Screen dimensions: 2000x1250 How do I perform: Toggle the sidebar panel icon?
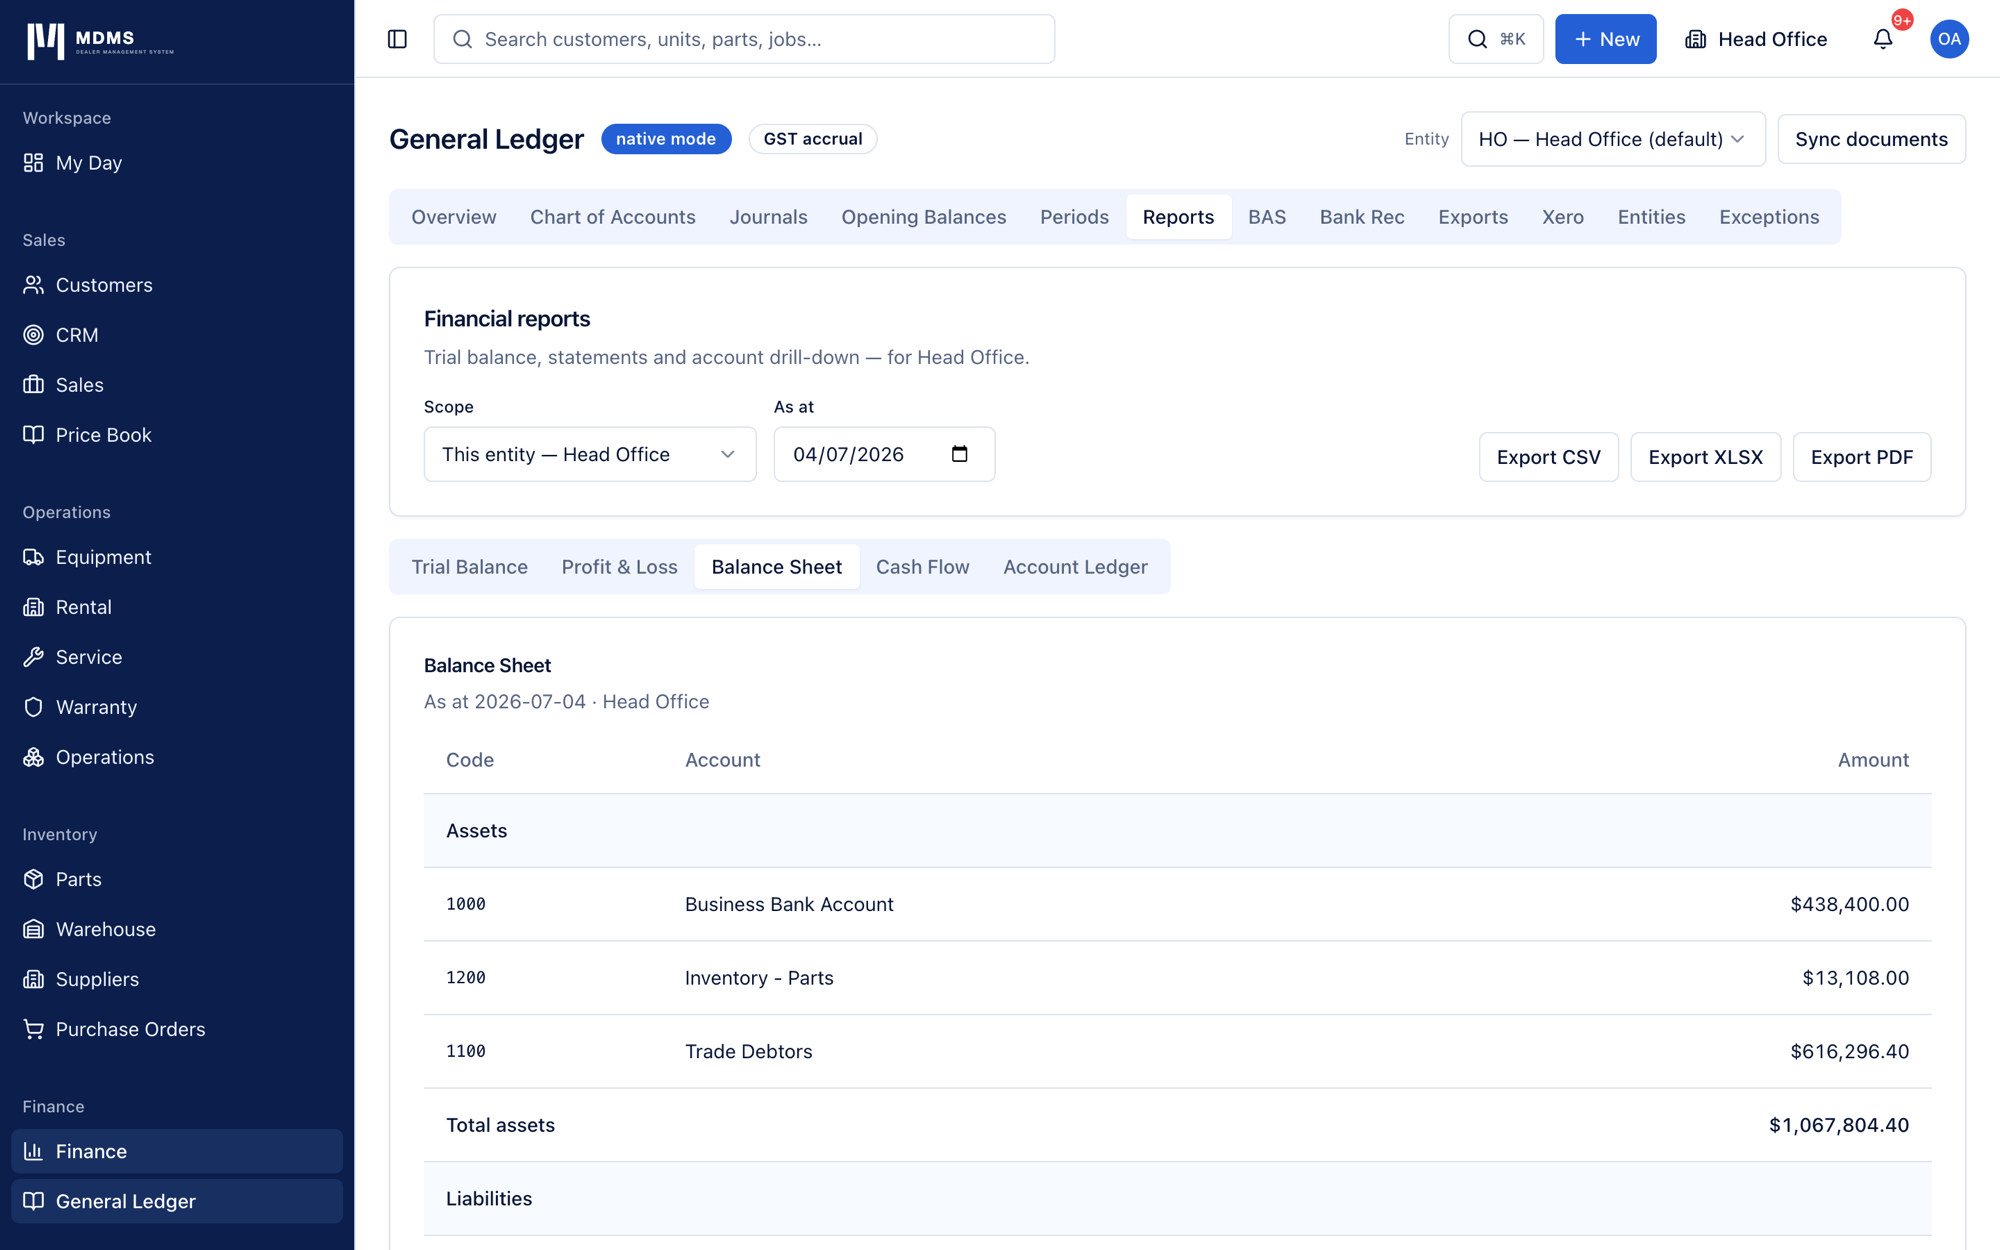point(397,39)
